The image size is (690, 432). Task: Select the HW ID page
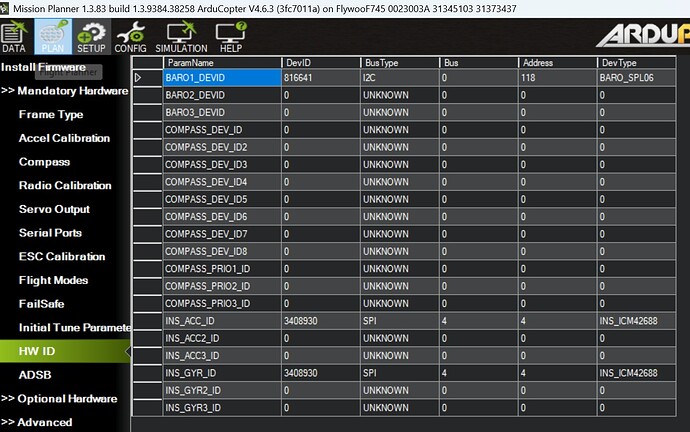pos(65,351)
